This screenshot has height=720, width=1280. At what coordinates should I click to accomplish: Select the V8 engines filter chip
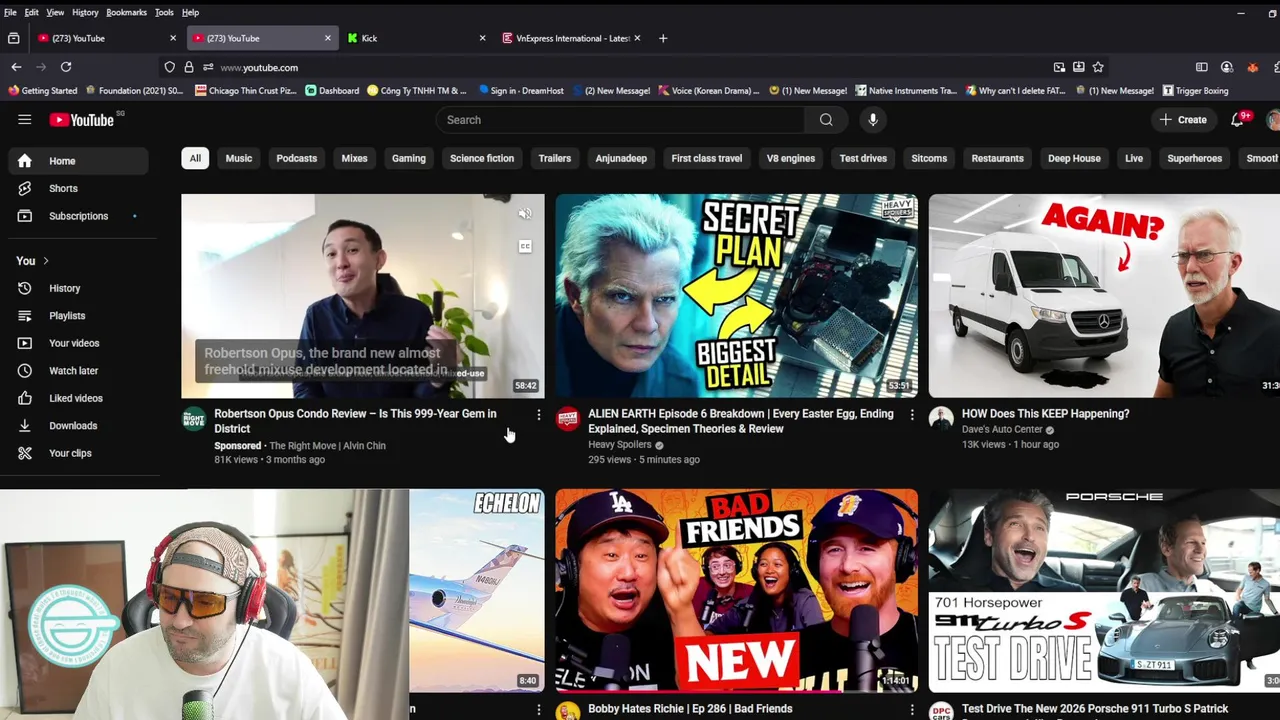(x=790, y=158)
